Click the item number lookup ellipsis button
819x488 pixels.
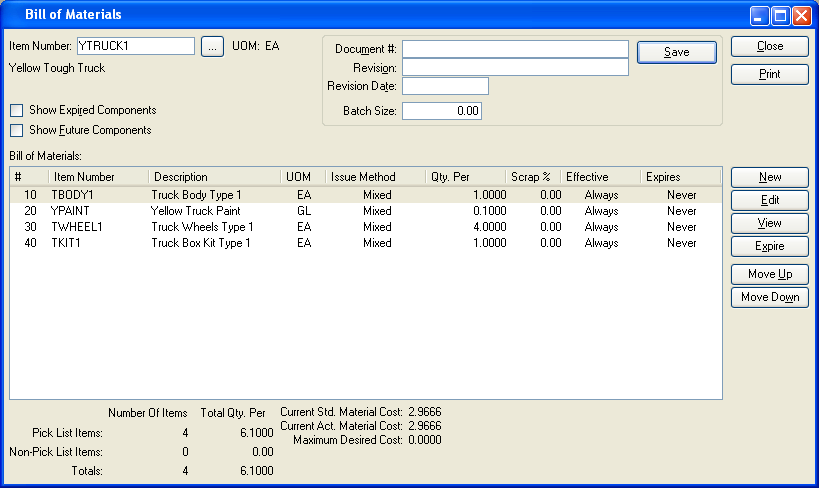(212, 46)
